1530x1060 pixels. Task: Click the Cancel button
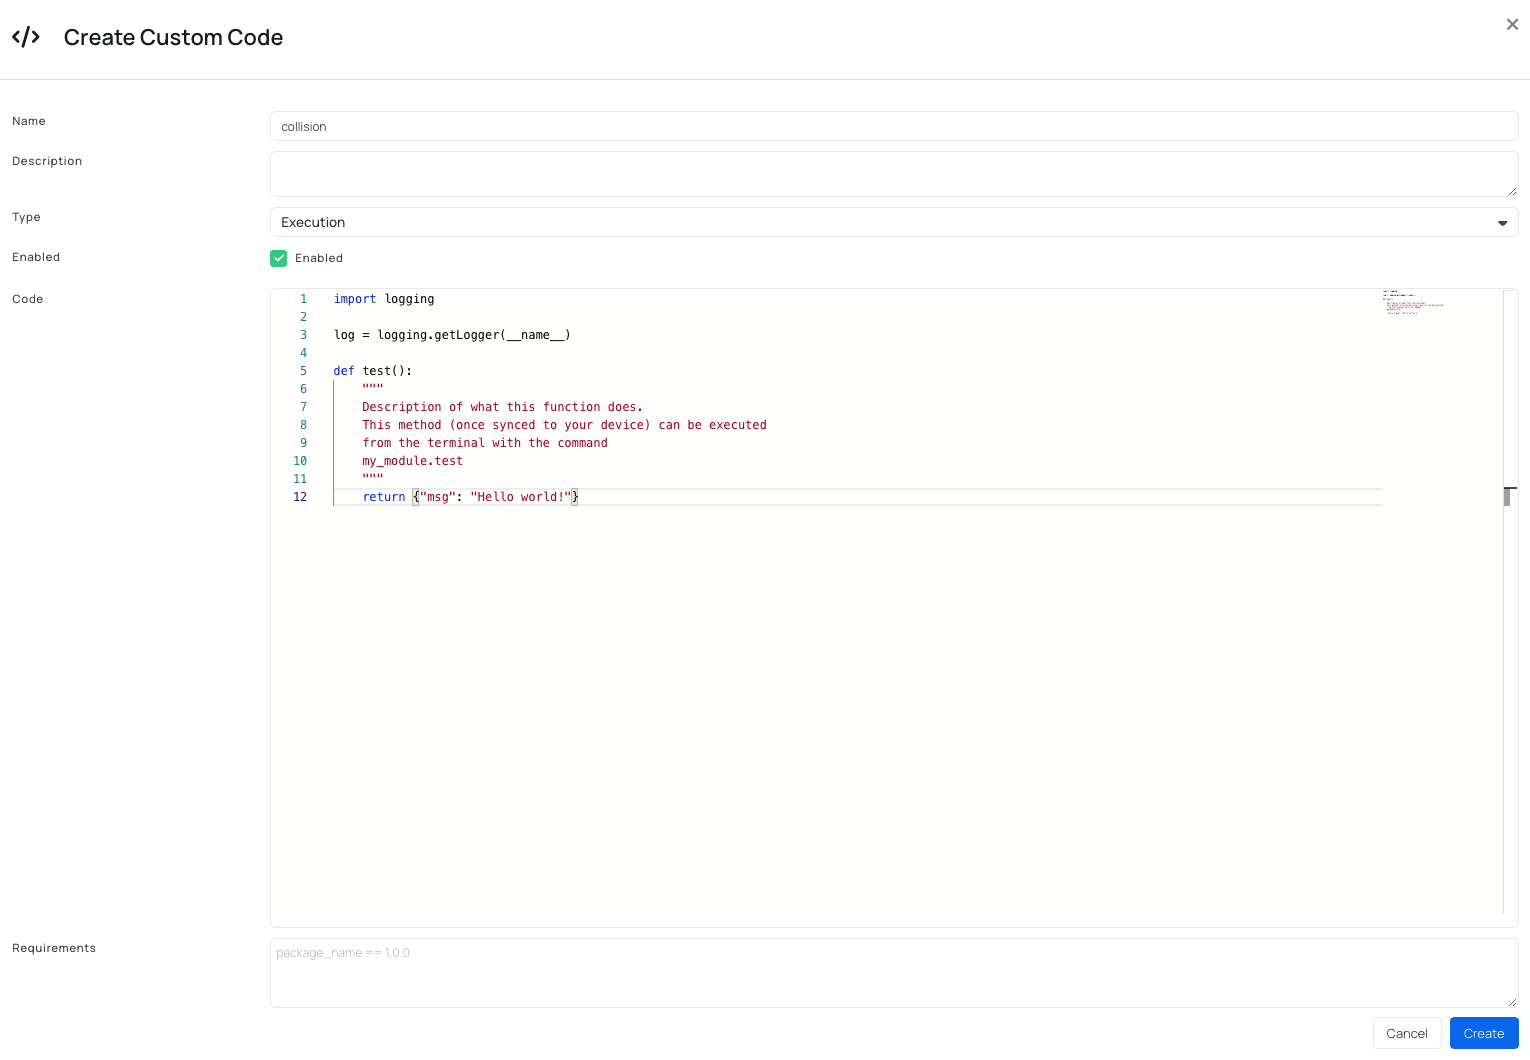coord(1407,1033)
